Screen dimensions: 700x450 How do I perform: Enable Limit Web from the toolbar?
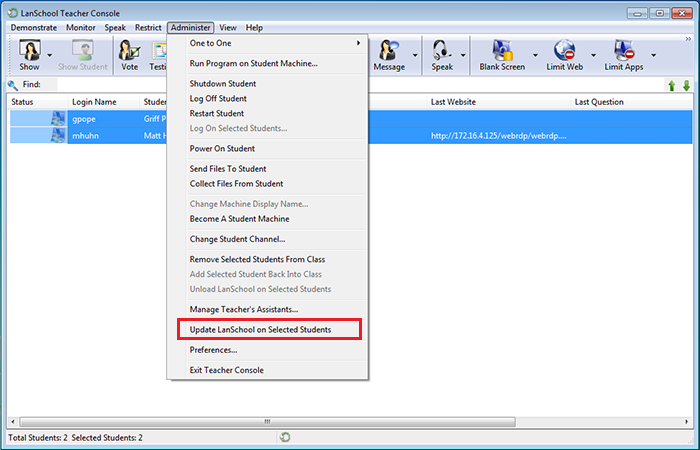tap(564, 55)
